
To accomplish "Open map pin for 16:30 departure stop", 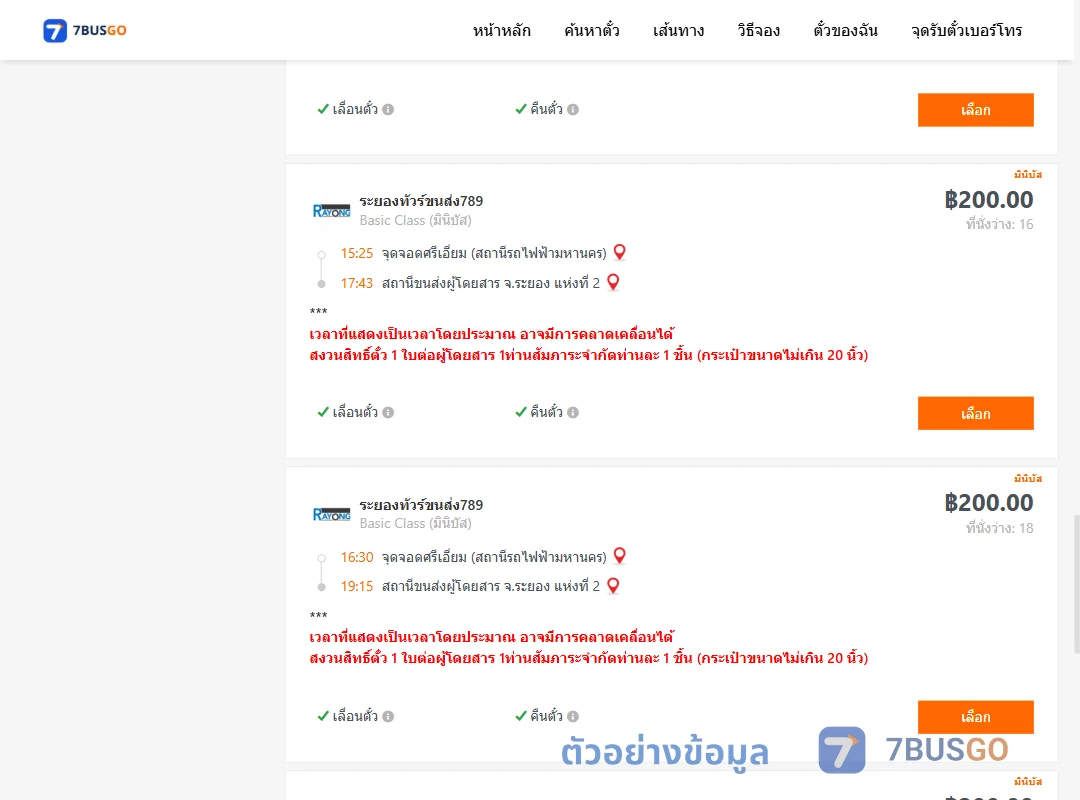I will (620, 555).
